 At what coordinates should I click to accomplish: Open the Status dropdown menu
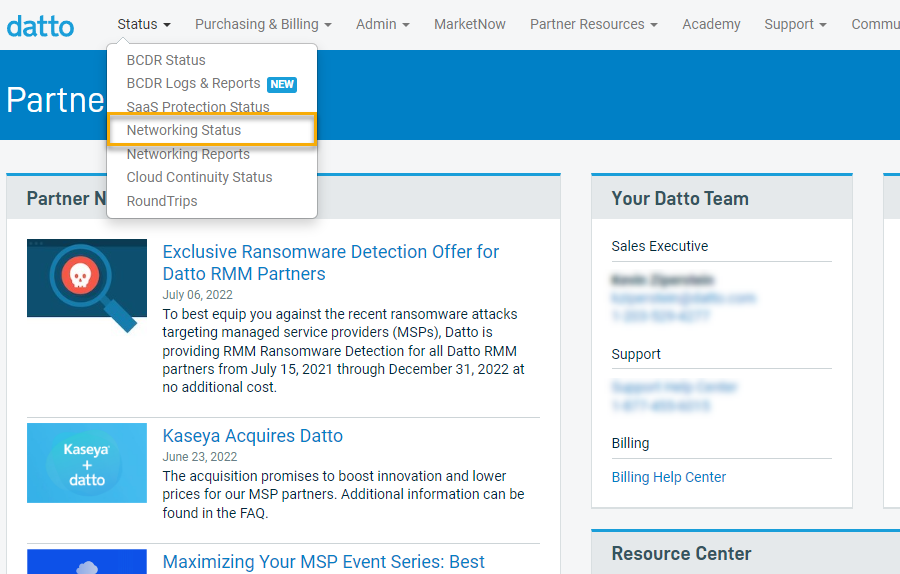point(143,24)
